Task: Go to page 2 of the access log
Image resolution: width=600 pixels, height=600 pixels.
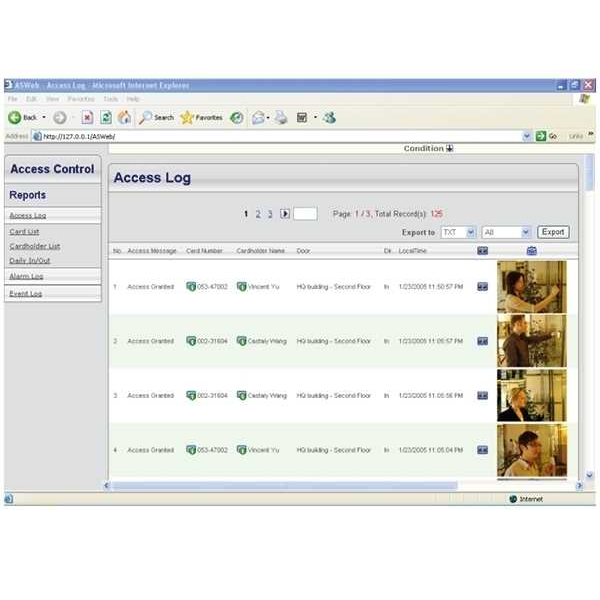Action: (258, 214)
